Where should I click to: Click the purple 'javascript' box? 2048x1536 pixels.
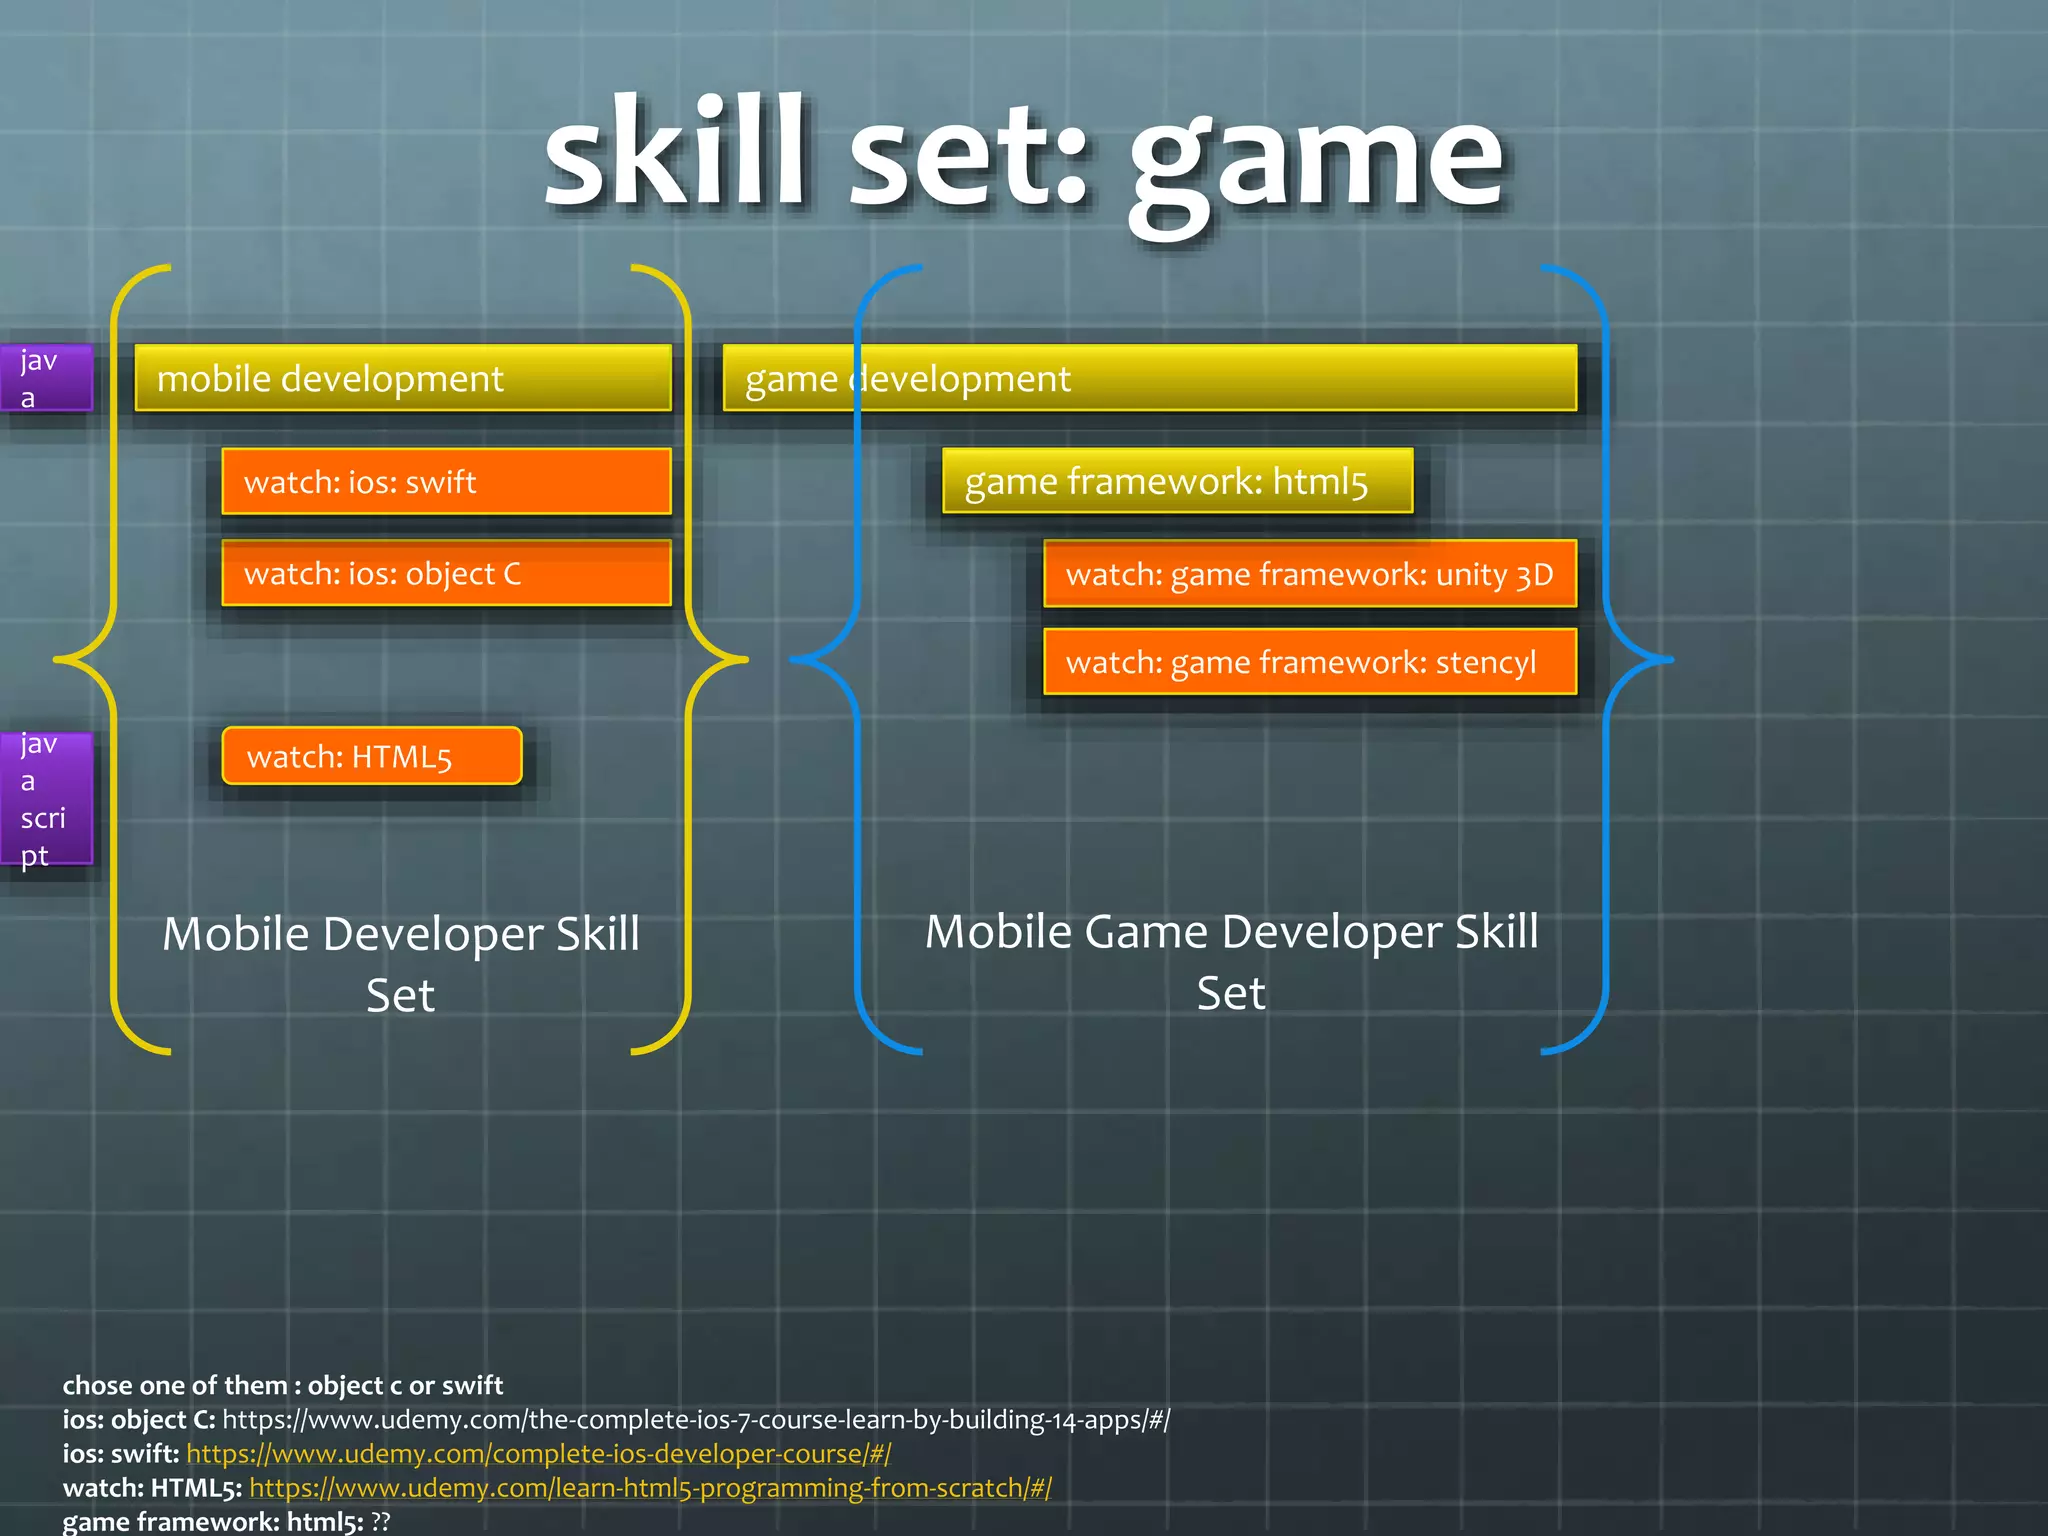click(46, 799)
